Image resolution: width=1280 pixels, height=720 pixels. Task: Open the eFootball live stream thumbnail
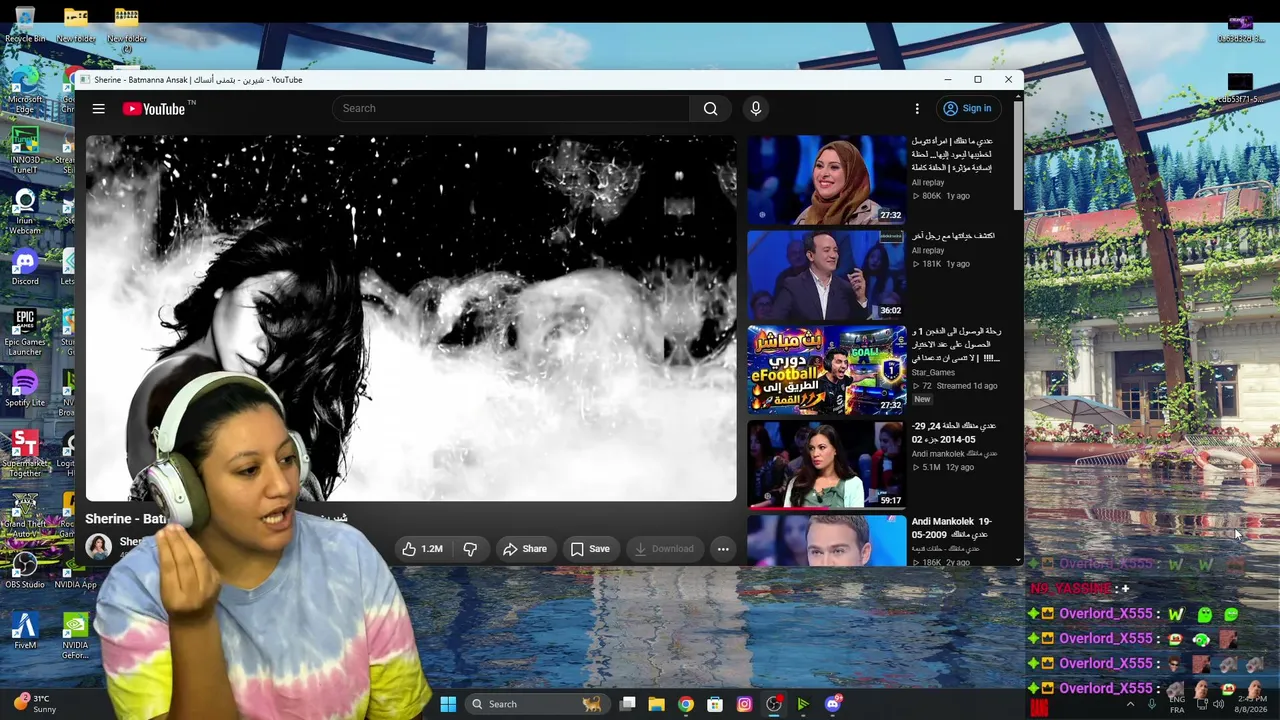coord(826,370)
